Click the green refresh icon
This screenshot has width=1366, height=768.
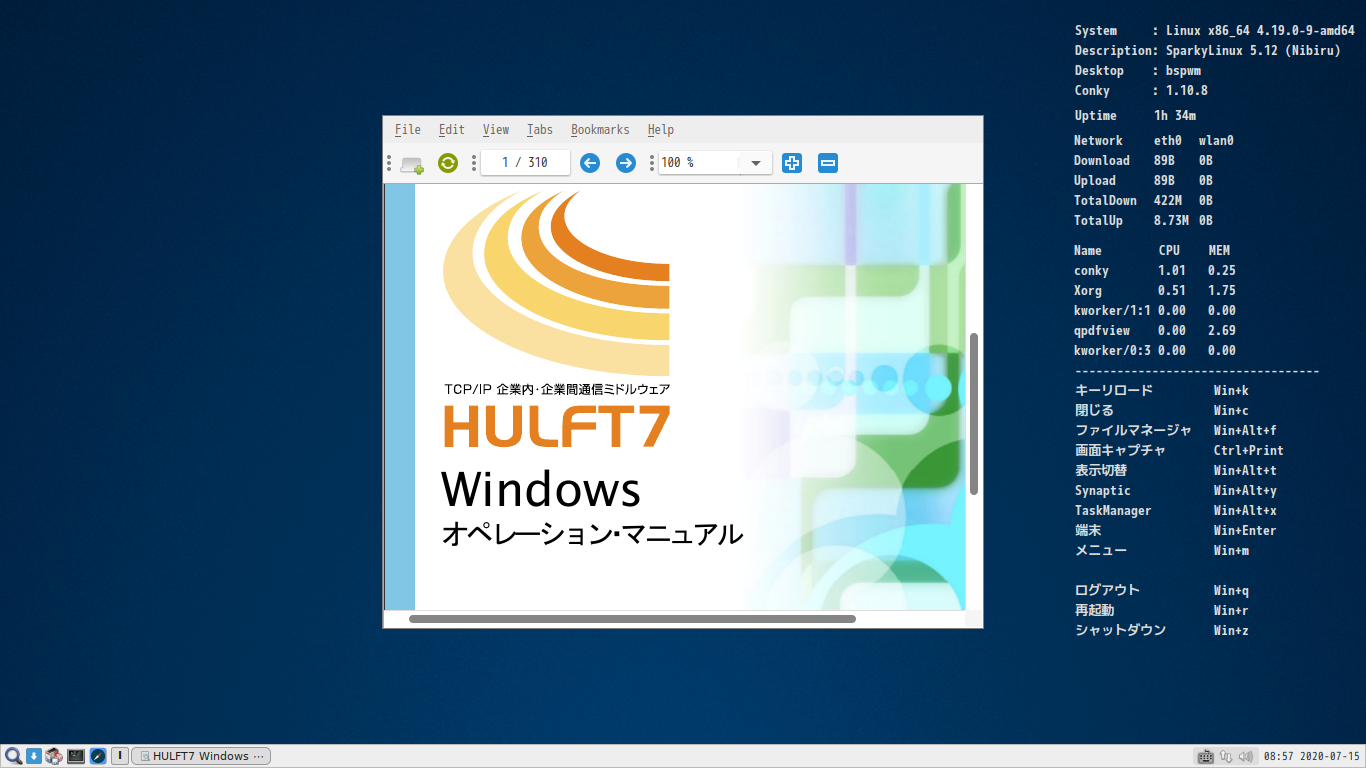[x=448, y=163]
